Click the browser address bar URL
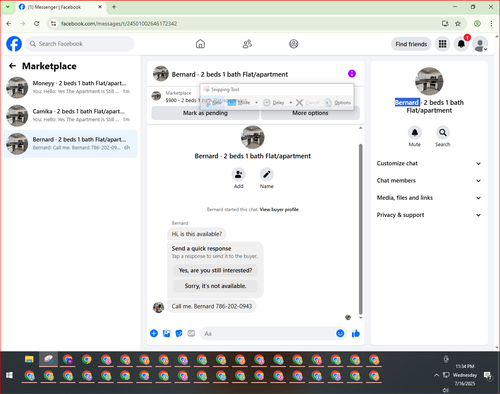Image resolution: width=500 pixels, height=394 pixels. (x=119, y=24)
